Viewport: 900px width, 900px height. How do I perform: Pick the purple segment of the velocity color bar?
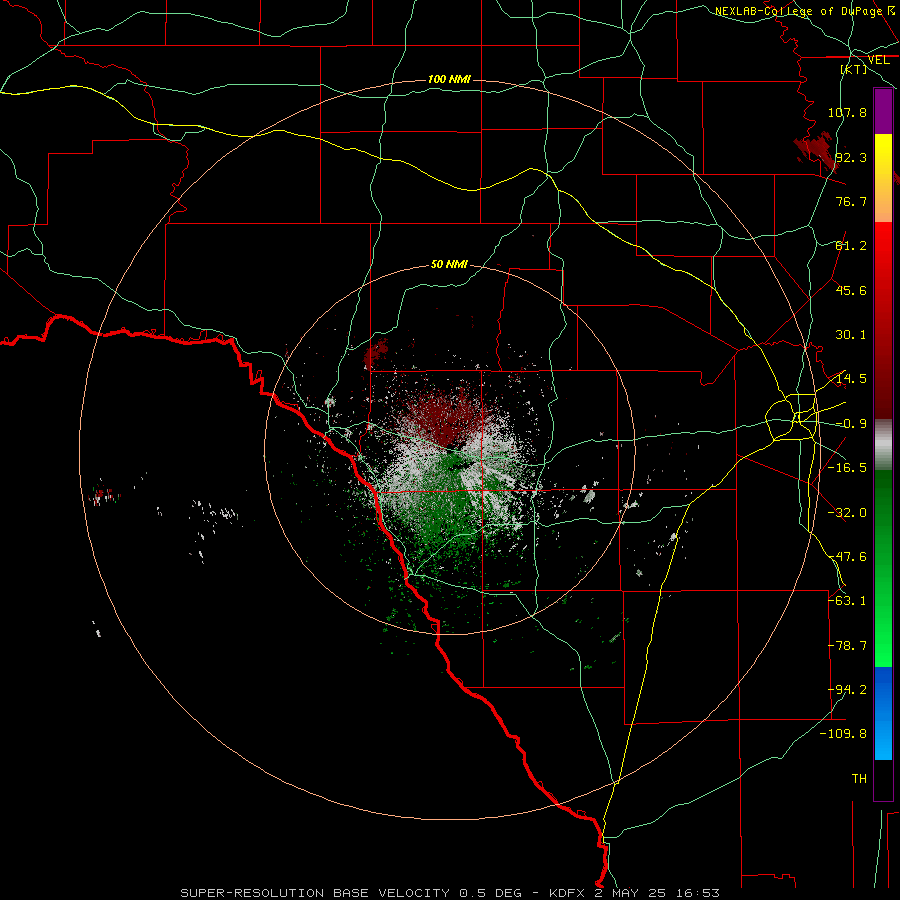(x=883, y=111)
